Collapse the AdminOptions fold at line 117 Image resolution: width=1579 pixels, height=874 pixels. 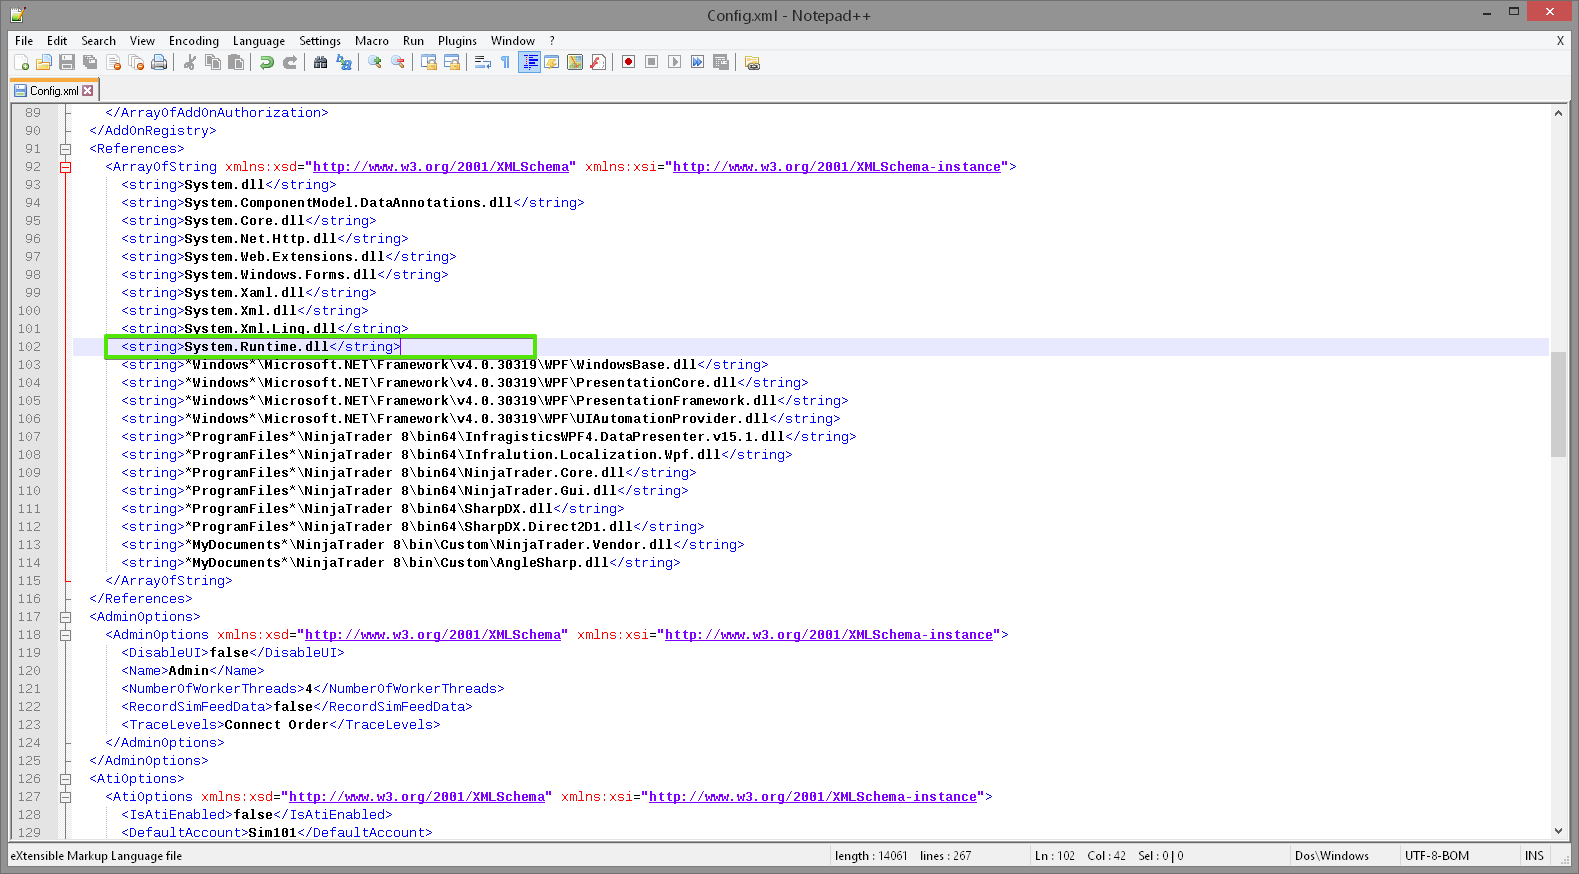pos(66,617)
